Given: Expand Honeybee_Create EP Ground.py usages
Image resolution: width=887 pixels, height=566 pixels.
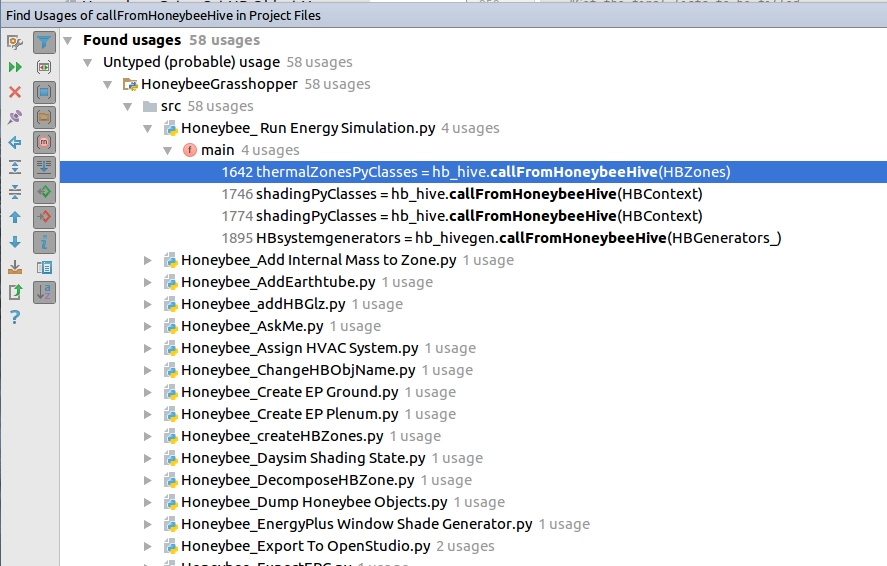Looking at the screenshot, I should pyautogui.click(x=148, y=392).
